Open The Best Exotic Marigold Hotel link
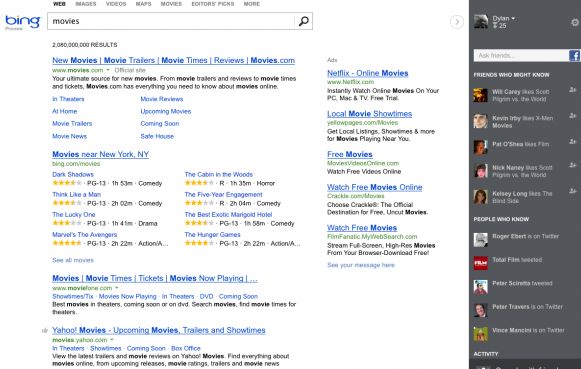581x369 pixels. click(x=228, y=215)
